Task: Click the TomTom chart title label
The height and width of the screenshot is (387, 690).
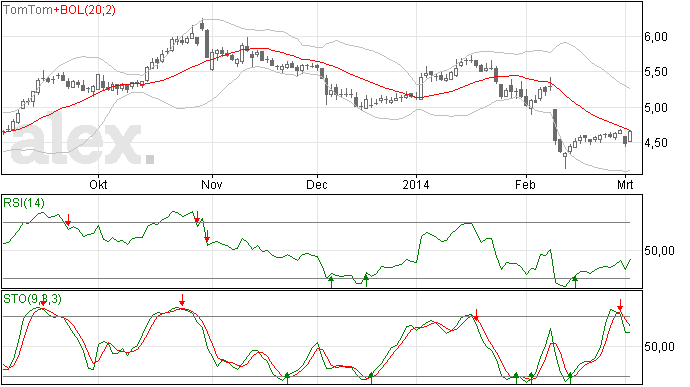Action: pos(28,10)
